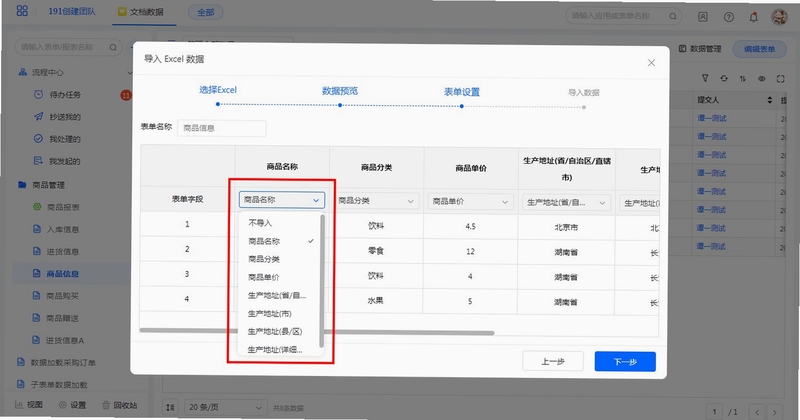800x420 pixels.
Task: Click the sort arrows icon in table toolbar
Action: click(742, 79)
